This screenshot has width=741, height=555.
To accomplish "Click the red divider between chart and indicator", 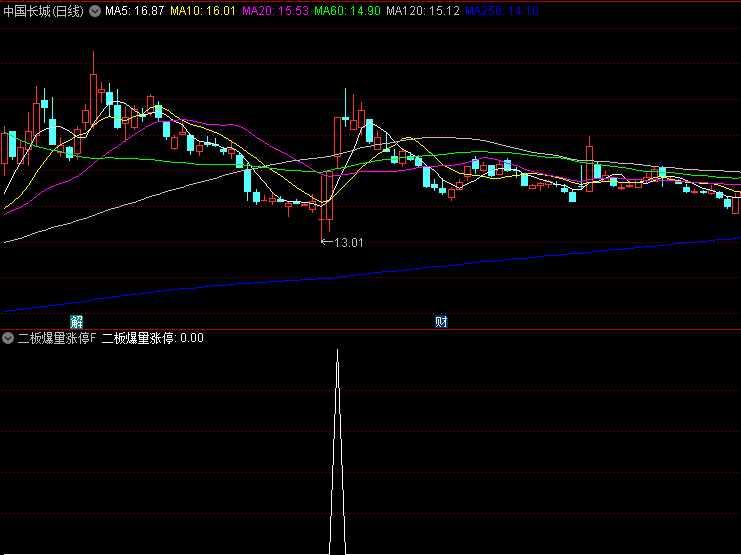I will 370,329.
